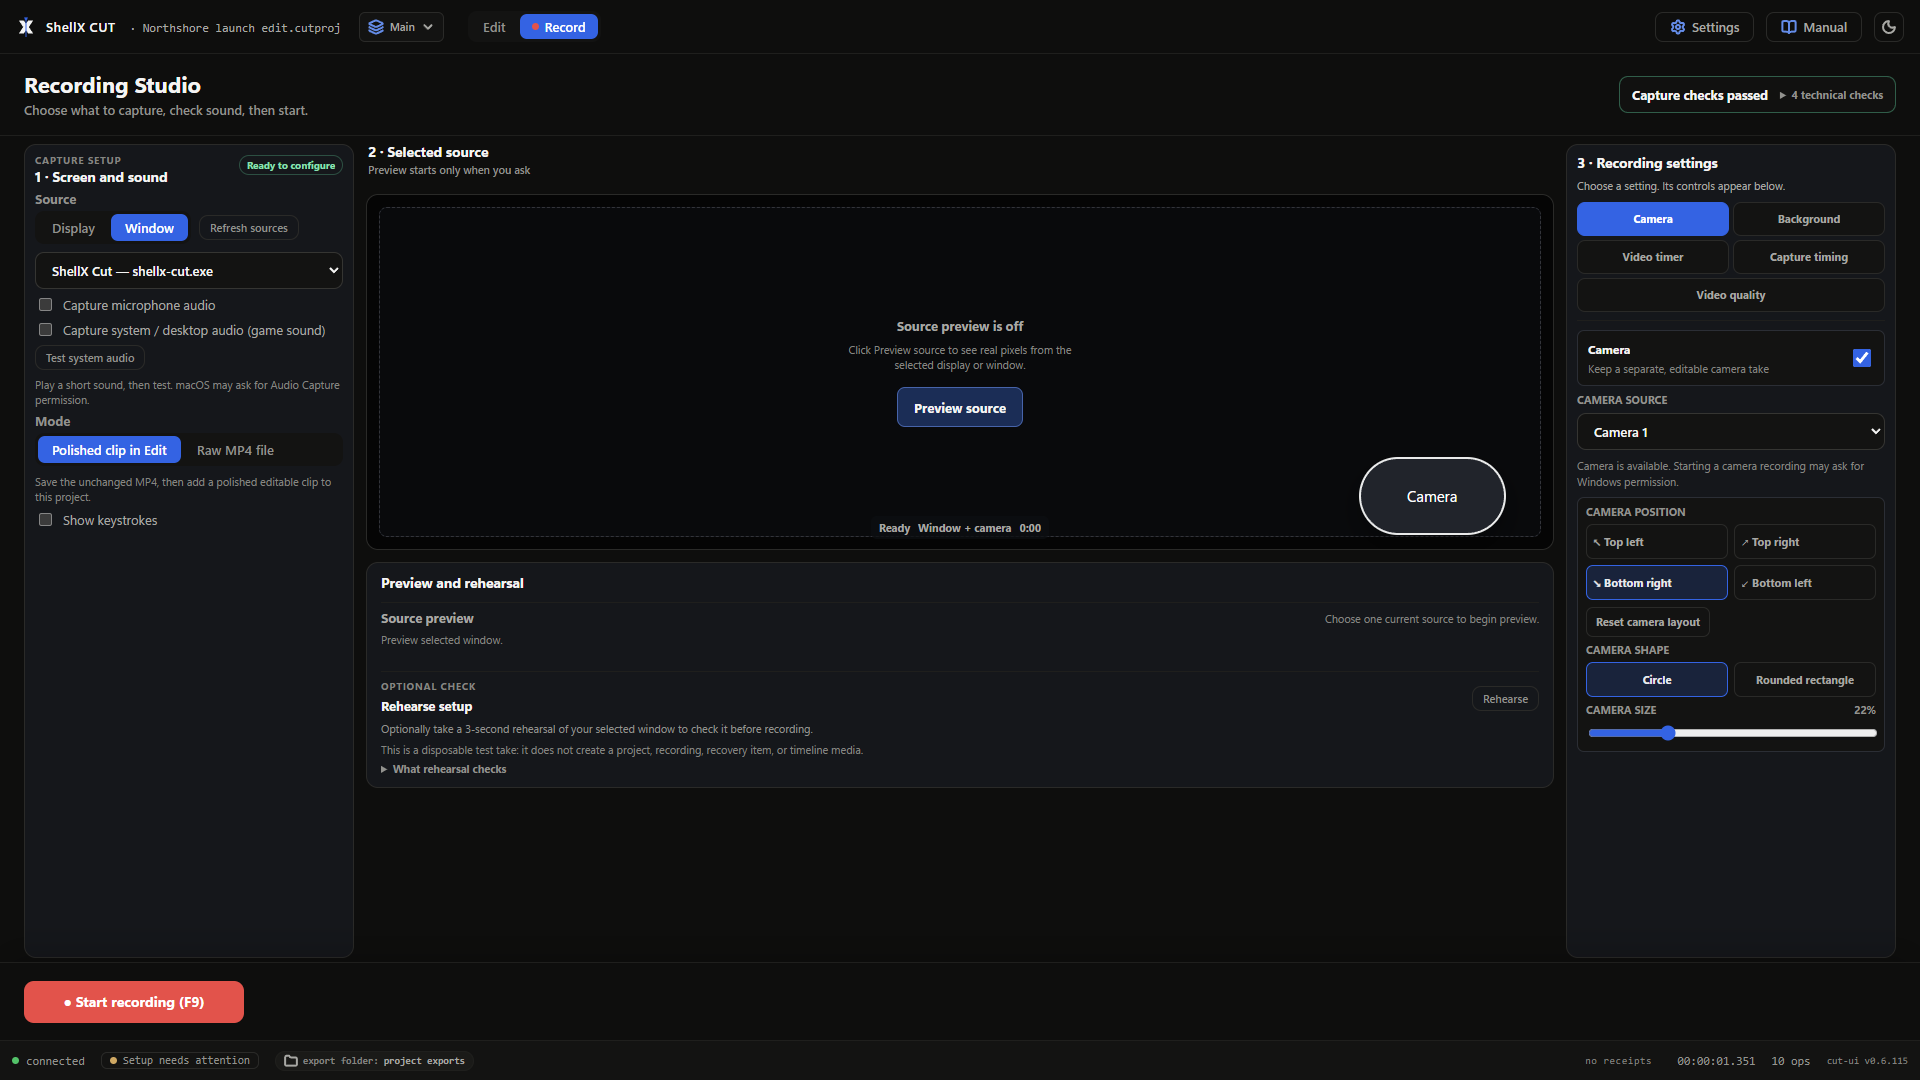The image size is (1920, 1080).
Task: Choose Rounded rectangle camera shape
Action: point(1805,680)
